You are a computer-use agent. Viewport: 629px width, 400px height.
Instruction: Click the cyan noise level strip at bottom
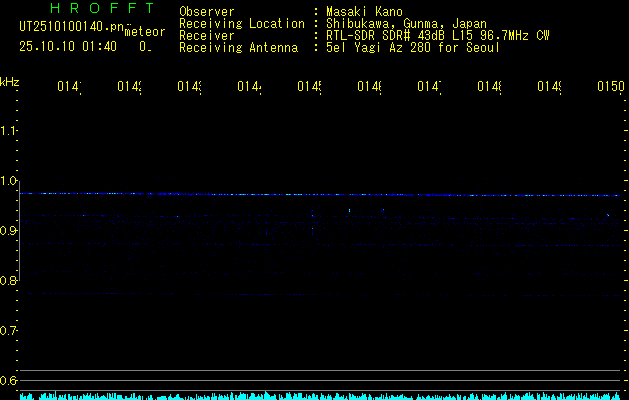point(320,396)
